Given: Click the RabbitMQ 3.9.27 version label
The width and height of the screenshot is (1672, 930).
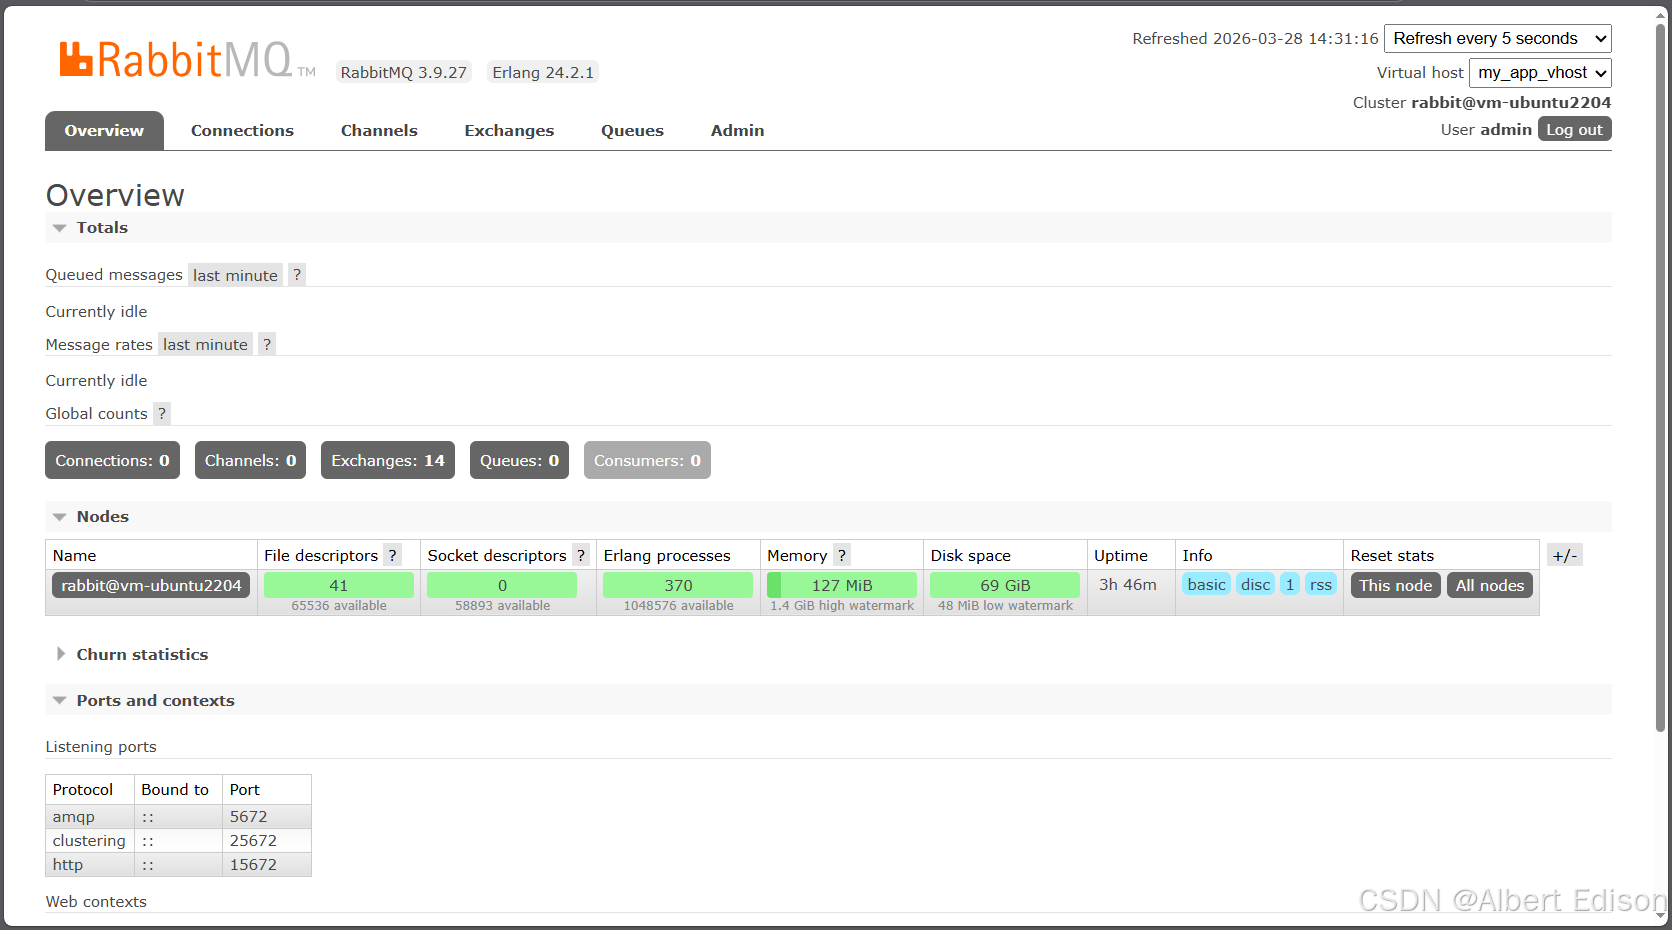Looking at the screenshot, I should pyautogui.click(x=404, y=72).
